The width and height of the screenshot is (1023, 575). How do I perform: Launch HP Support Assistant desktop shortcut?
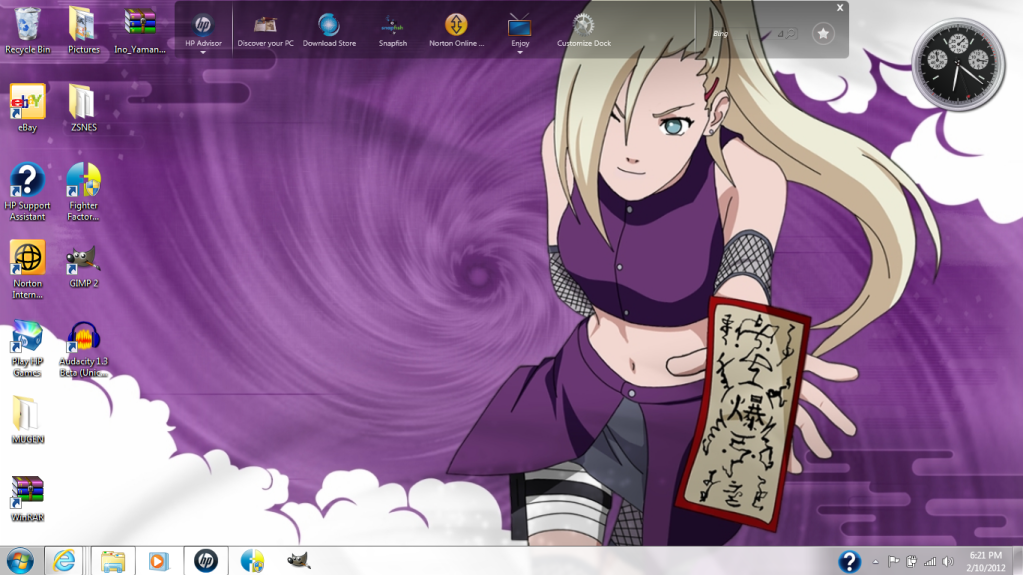pos(27,192)
